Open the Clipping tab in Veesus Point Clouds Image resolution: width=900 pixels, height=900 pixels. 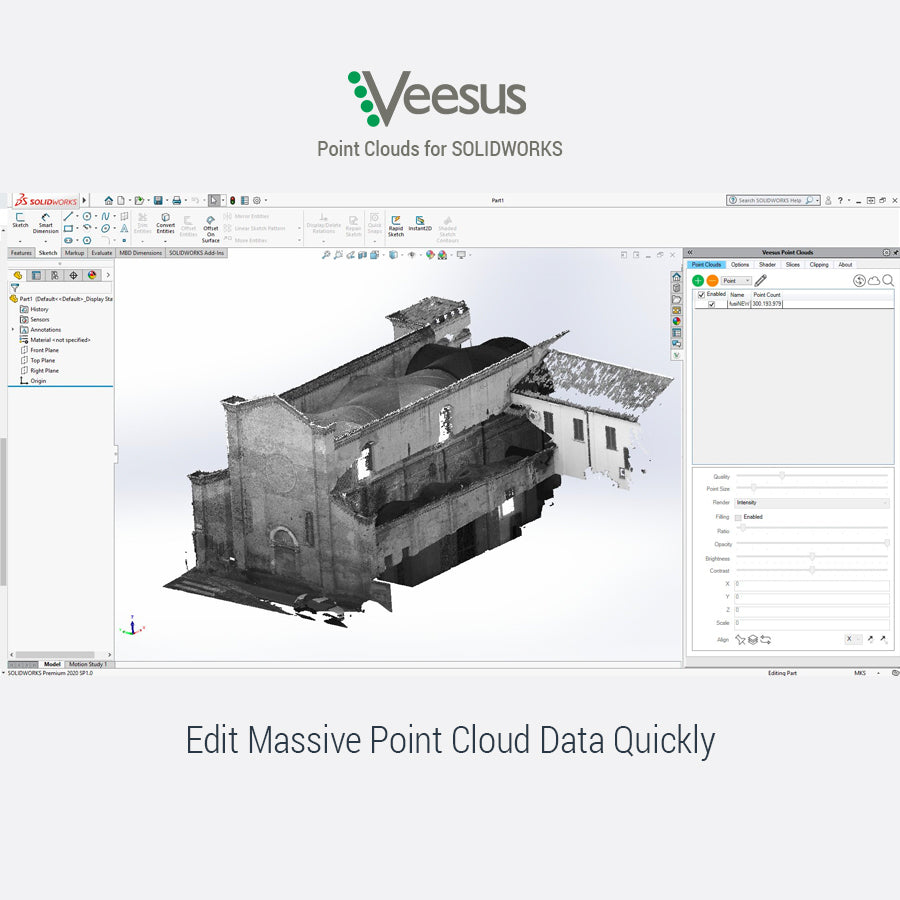(x=819, y=264)
